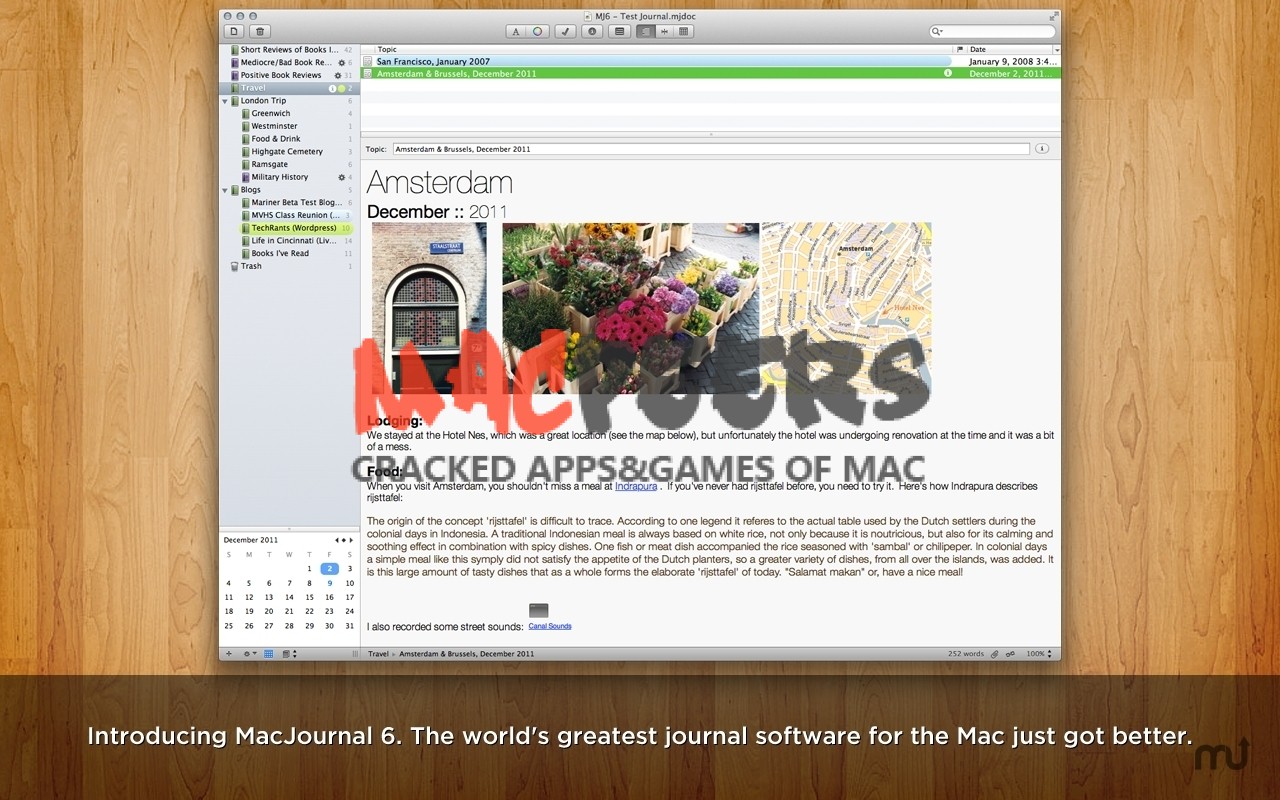Add a new journal with the plus button
The height and width of the screenshot is (800, 1280).
(229, 654)
